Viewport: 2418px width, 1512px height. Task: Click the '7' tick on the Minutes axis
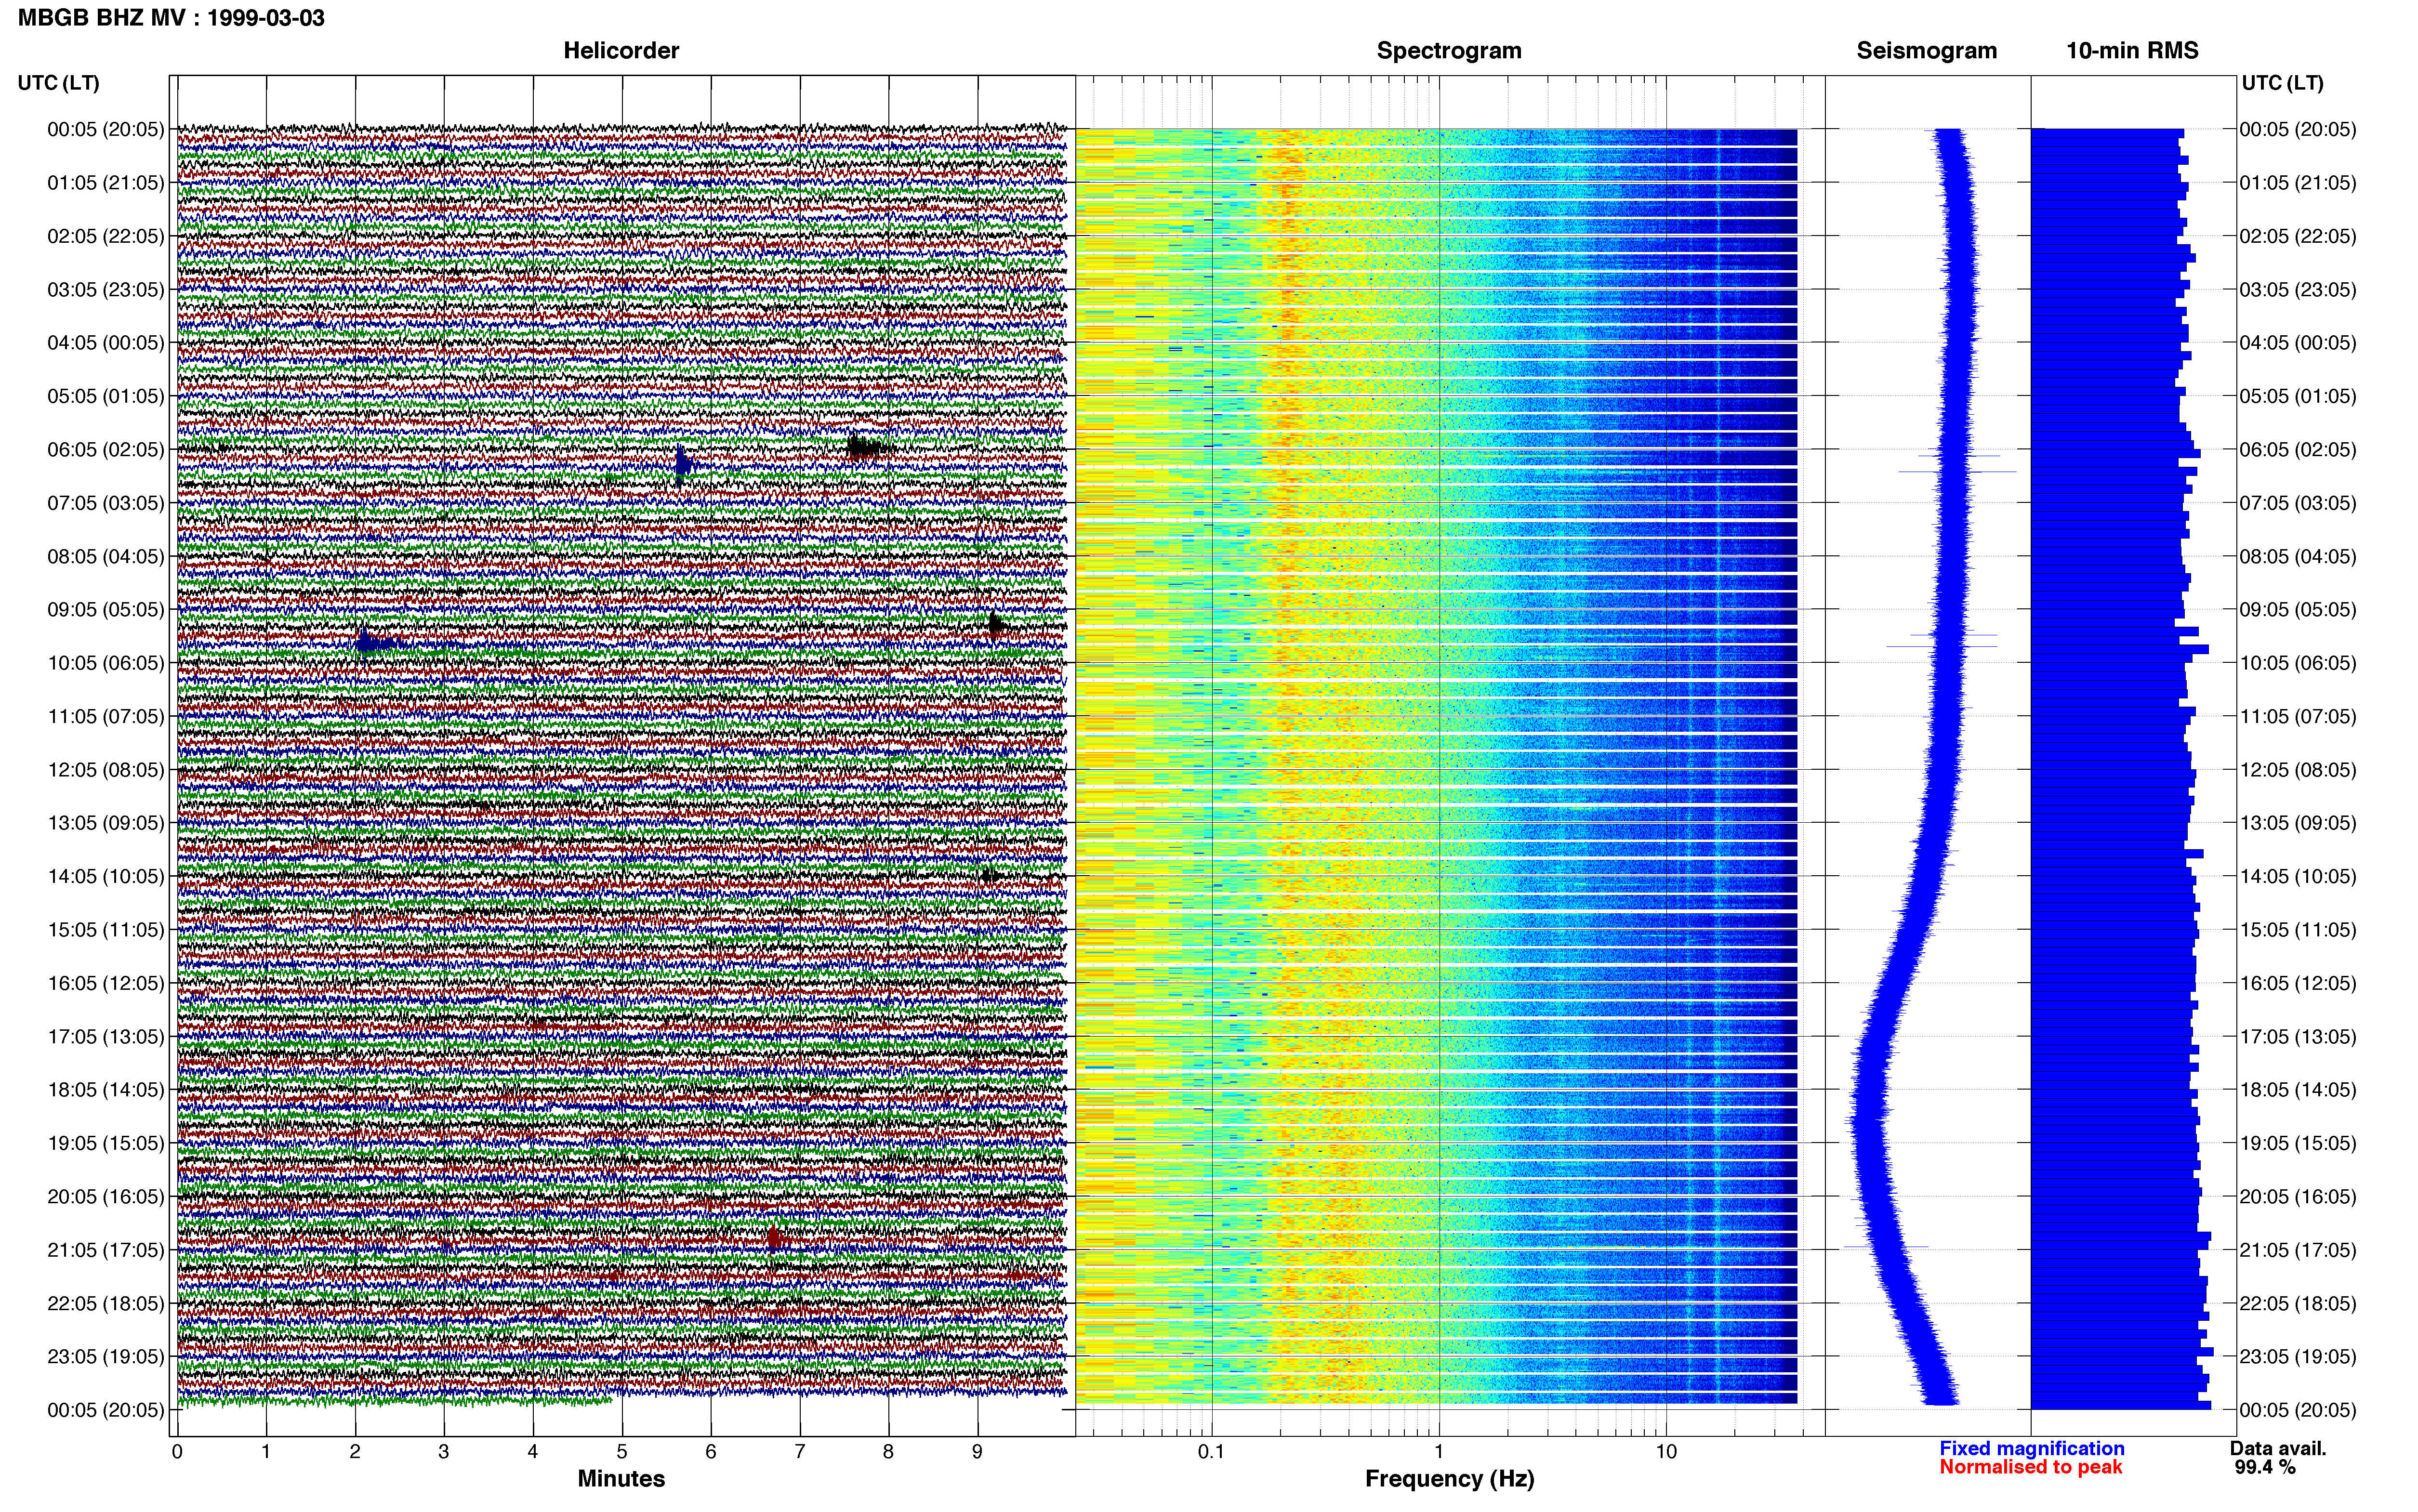(x=800, y=1452)
